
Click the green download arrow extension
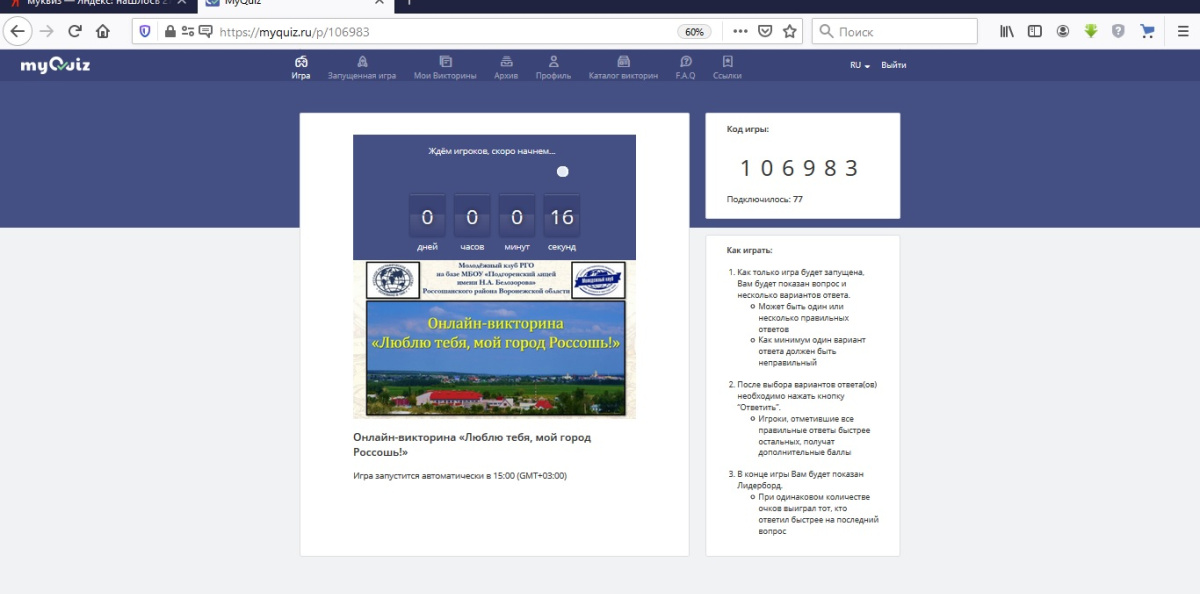(1091, 31)
